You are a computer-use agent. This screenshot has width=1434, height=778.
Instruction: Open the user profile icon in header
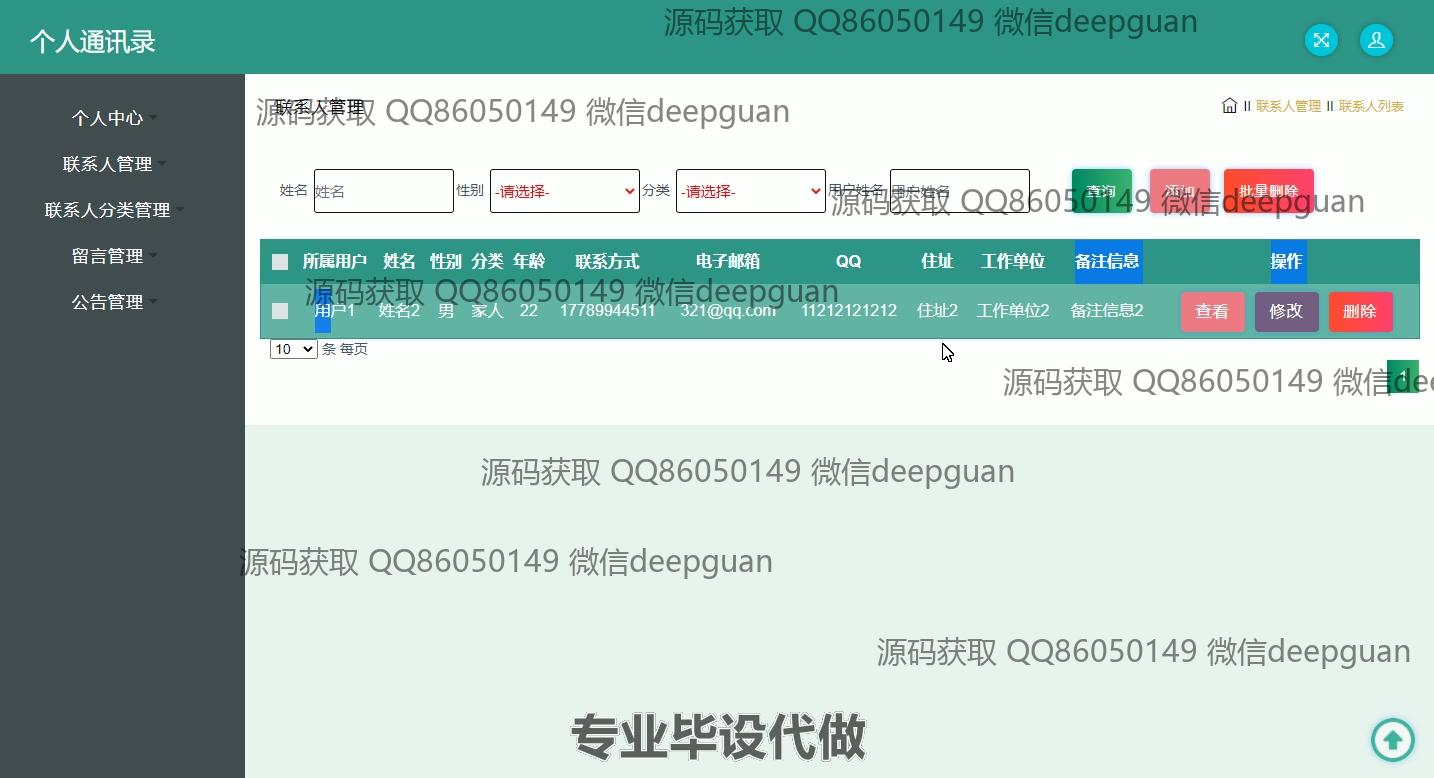[x=1376, y=40]
